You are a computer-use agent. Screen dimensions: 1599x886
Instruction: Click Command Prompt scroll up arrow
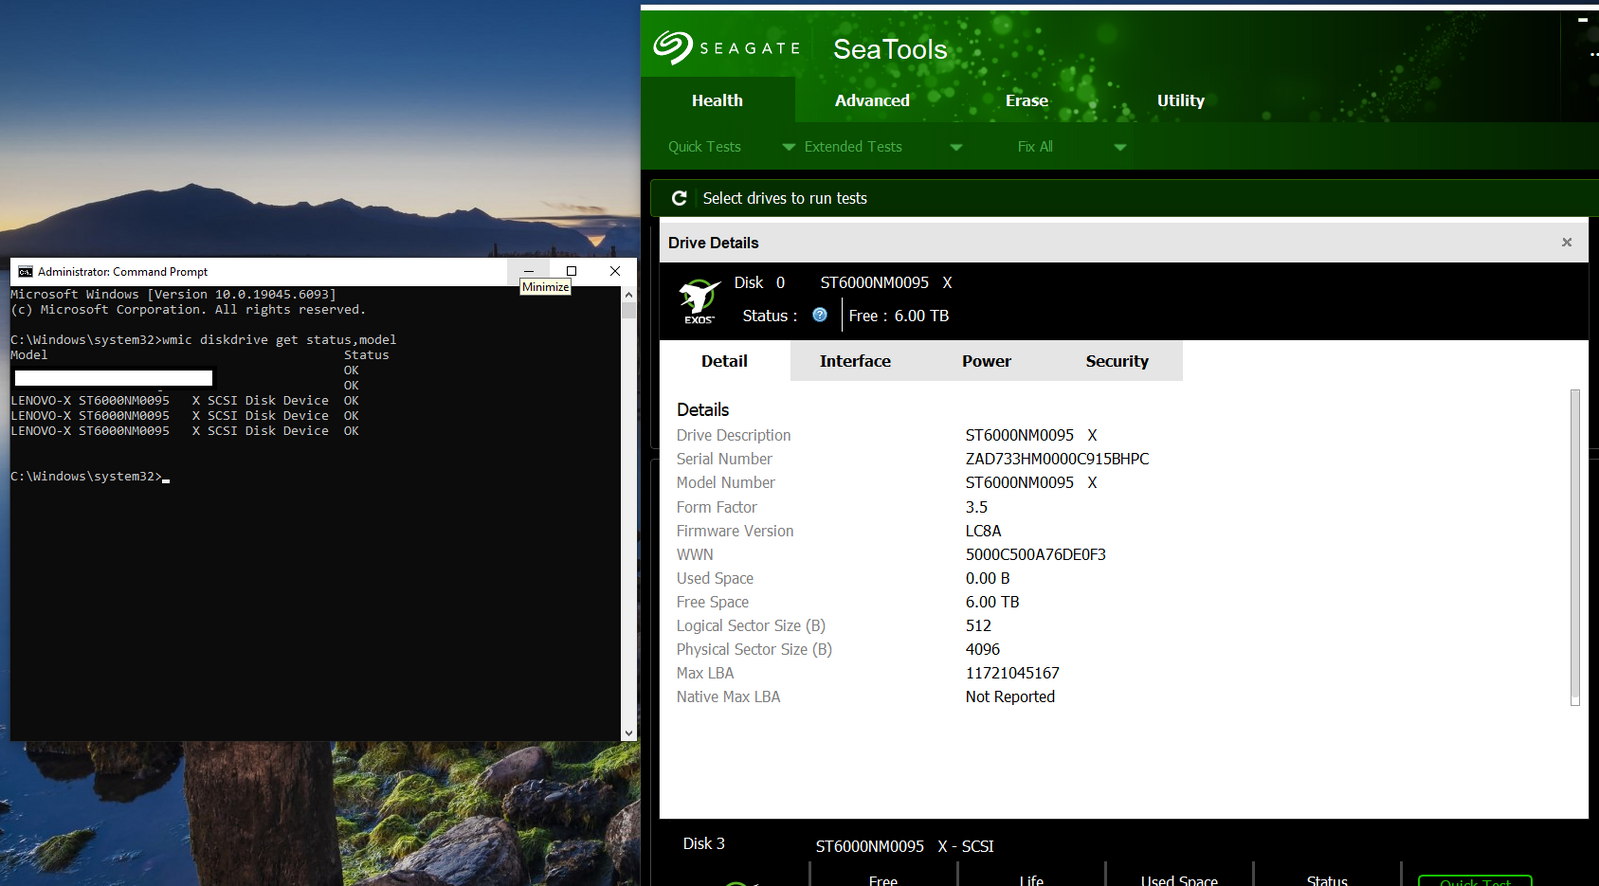(x=628, y=294)
